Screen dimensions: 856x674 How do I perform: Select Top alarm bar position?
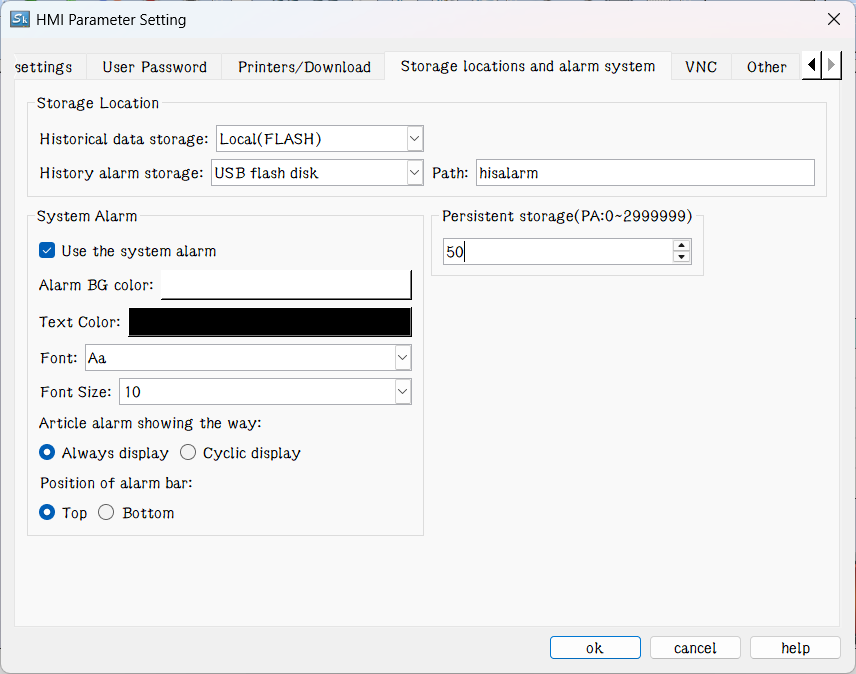tap(47, 513)
